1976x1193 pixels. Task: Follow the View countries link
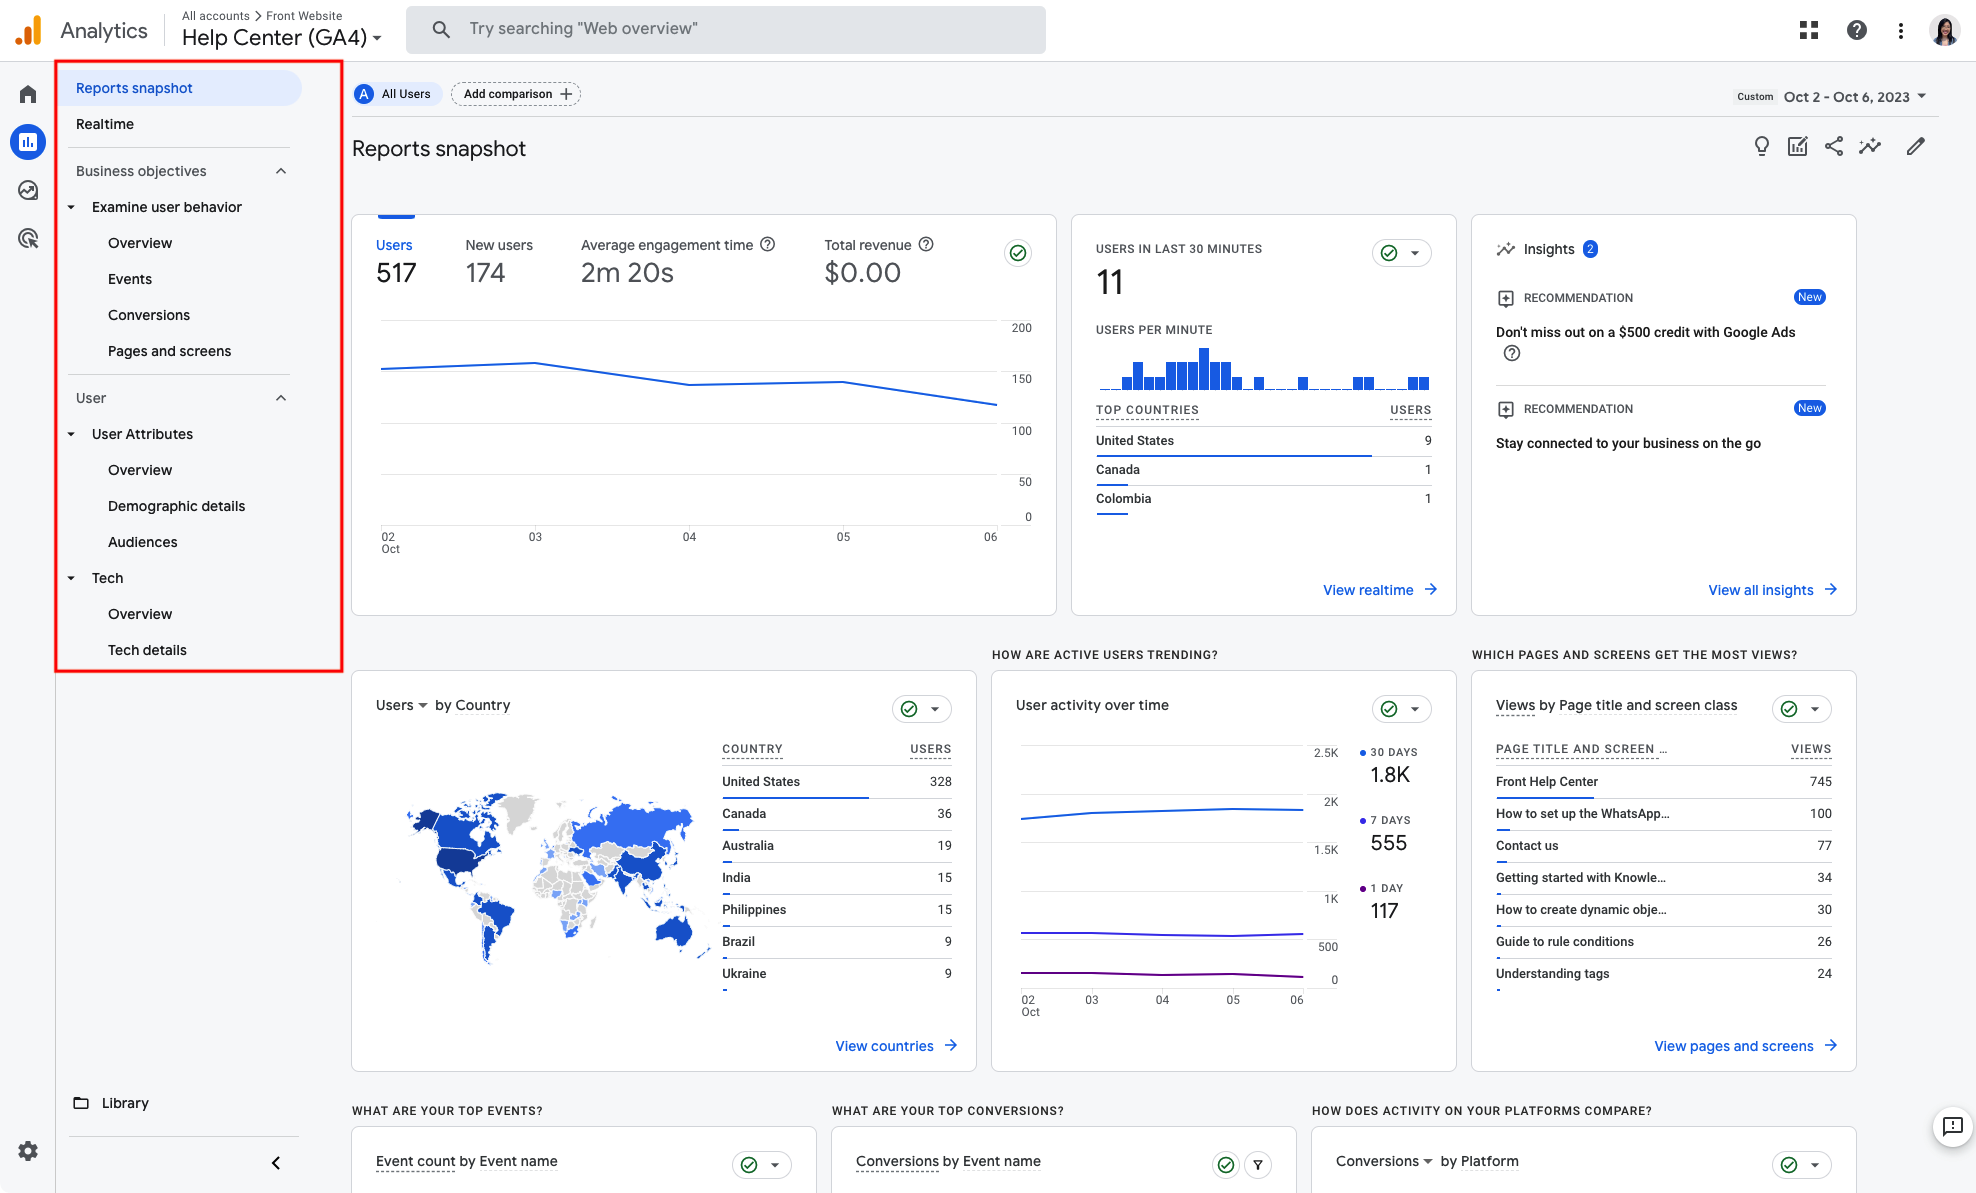click(897, 1046)
